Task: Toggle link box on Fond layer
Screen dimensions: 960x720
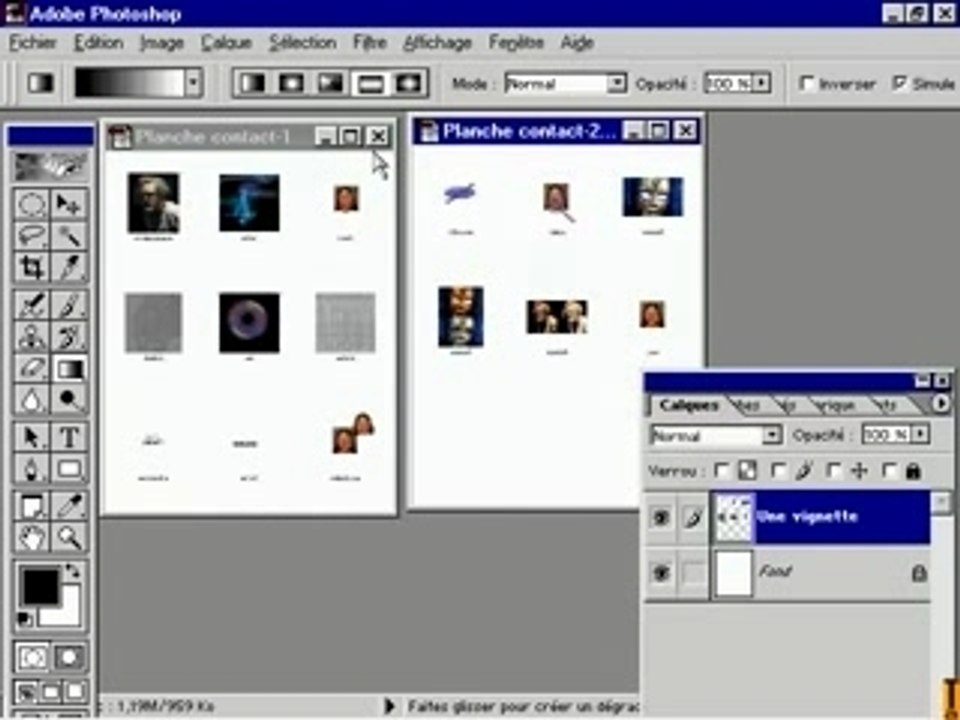Action: (693, 573)
